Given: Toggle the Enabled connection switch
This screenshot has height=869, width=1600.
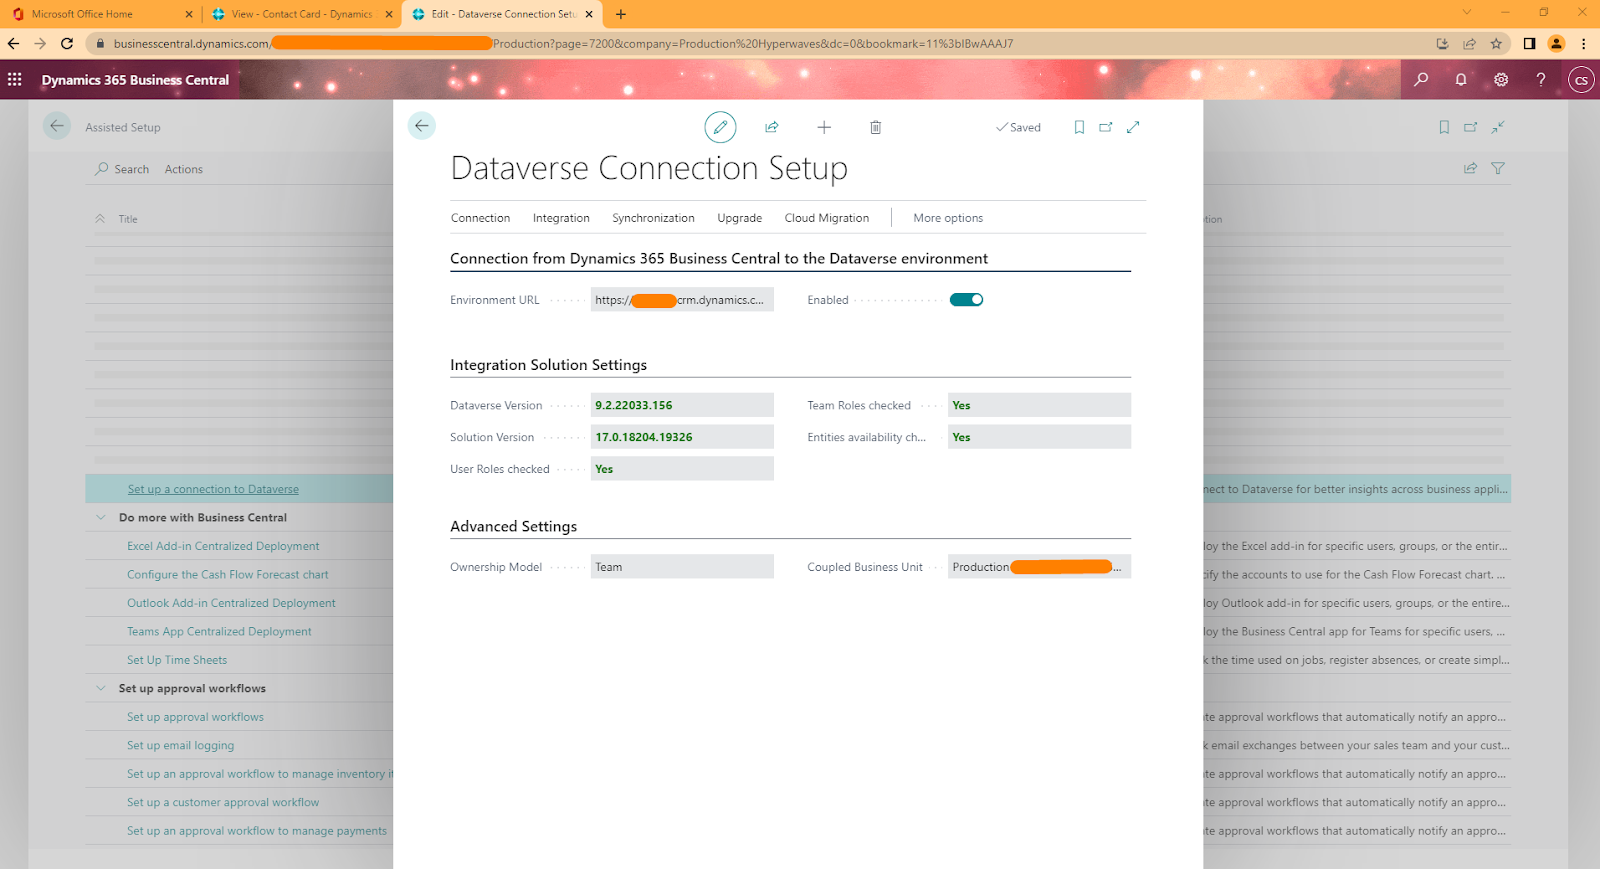Looking at the screenshot, I should click(966, 300).
